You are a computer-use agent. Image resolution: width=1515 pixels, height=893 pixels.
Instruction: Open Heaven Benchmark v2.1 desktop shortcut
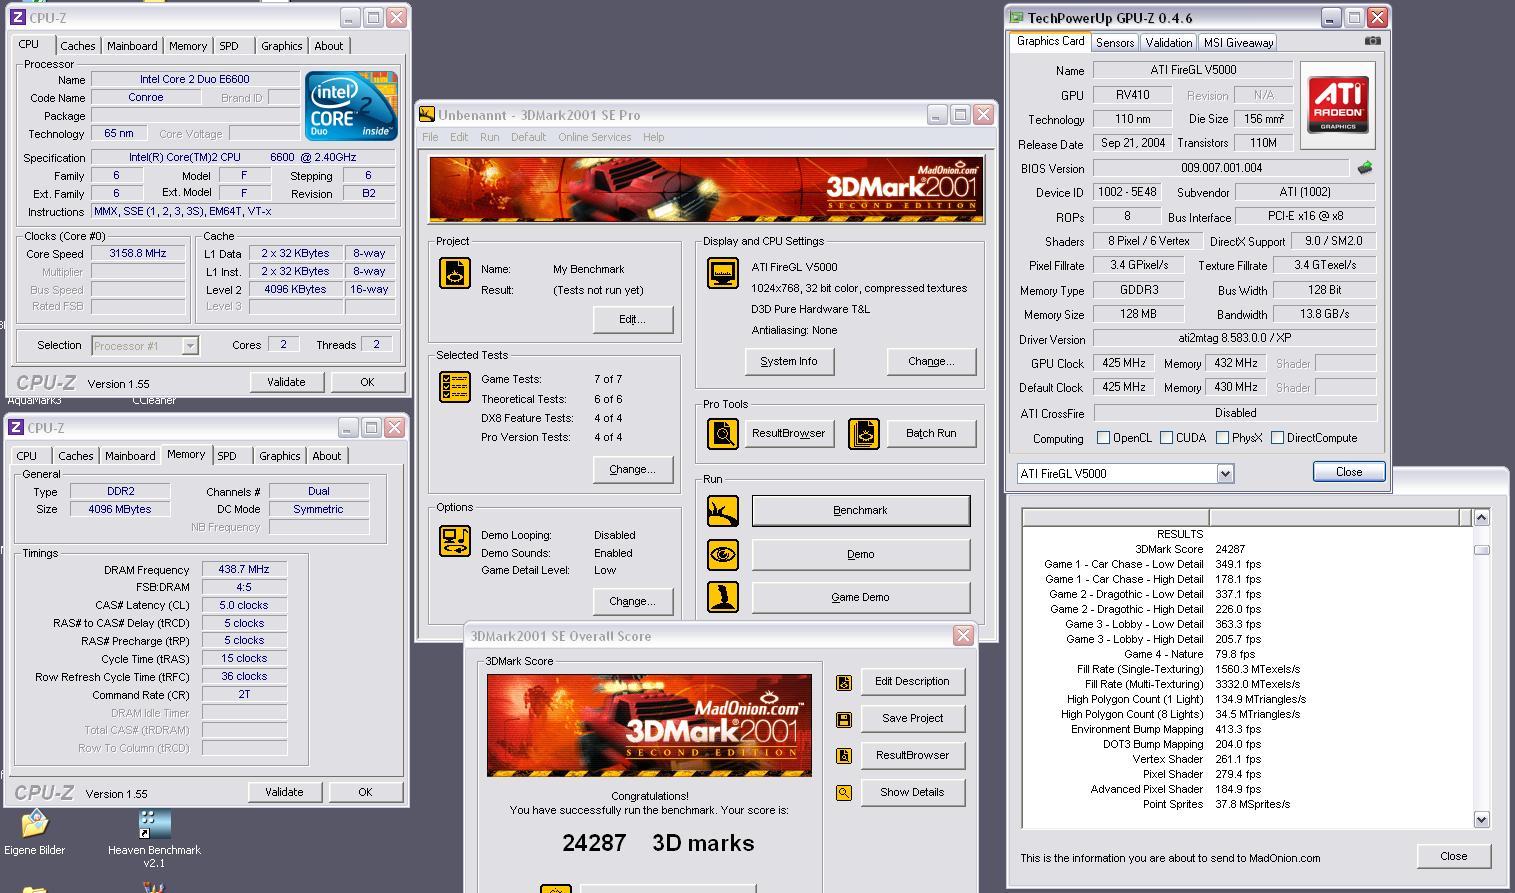coord(154,839)
